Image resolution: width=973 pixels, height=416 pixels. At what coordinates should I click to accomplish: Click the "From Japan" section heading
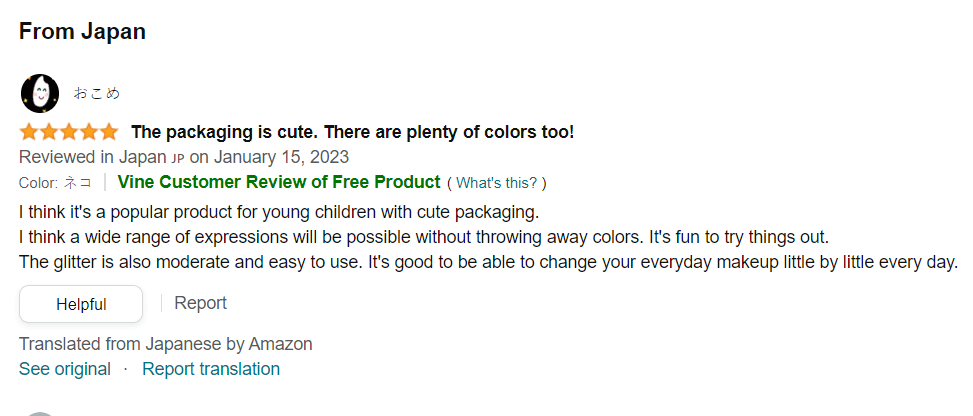[82, 31]
